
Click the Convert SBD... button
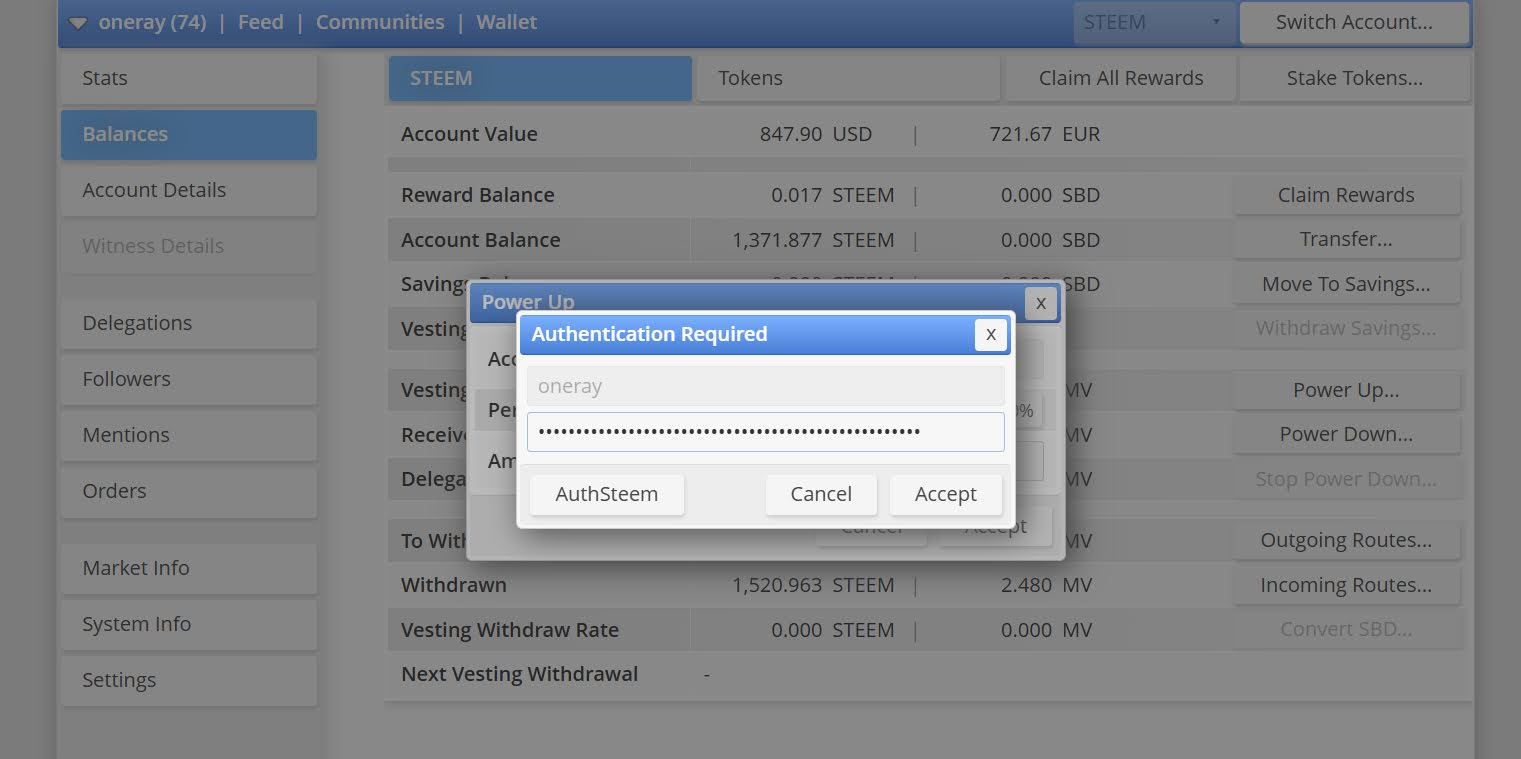(x=1346, y=630)
